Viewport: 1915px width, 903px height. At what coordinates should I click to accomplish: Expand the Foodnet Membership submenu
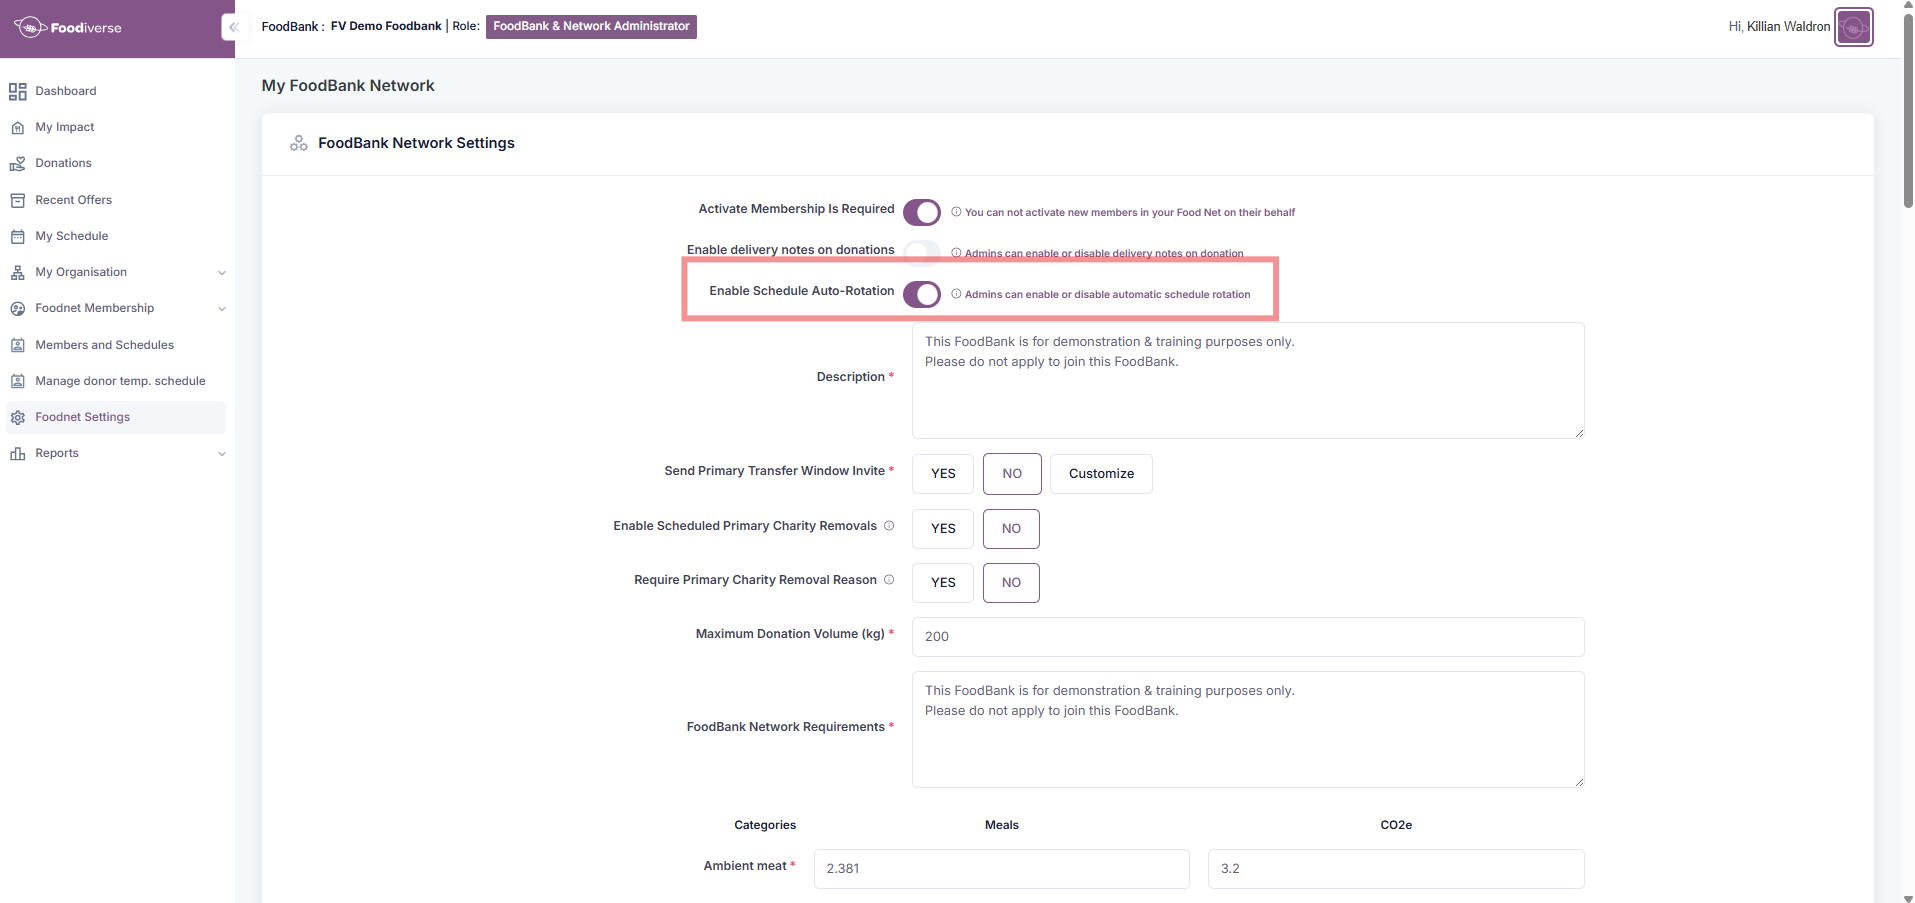coord(222,309)
